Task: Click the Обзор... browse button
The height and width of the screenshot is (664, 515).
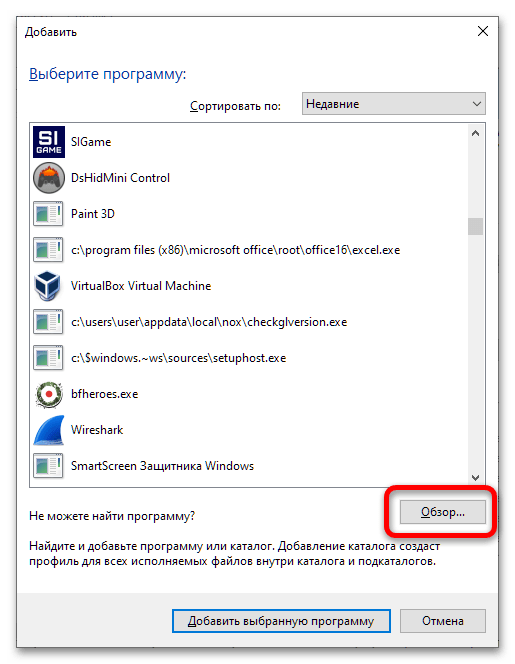Action: [443, 512]
